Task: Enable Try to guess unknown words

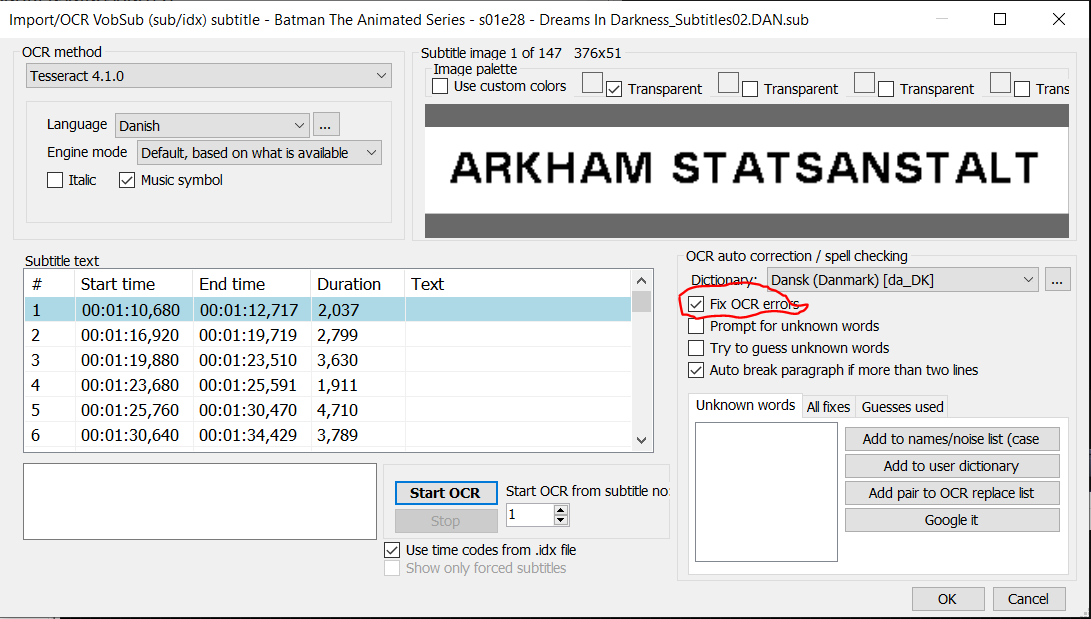Action: [696, 347]
